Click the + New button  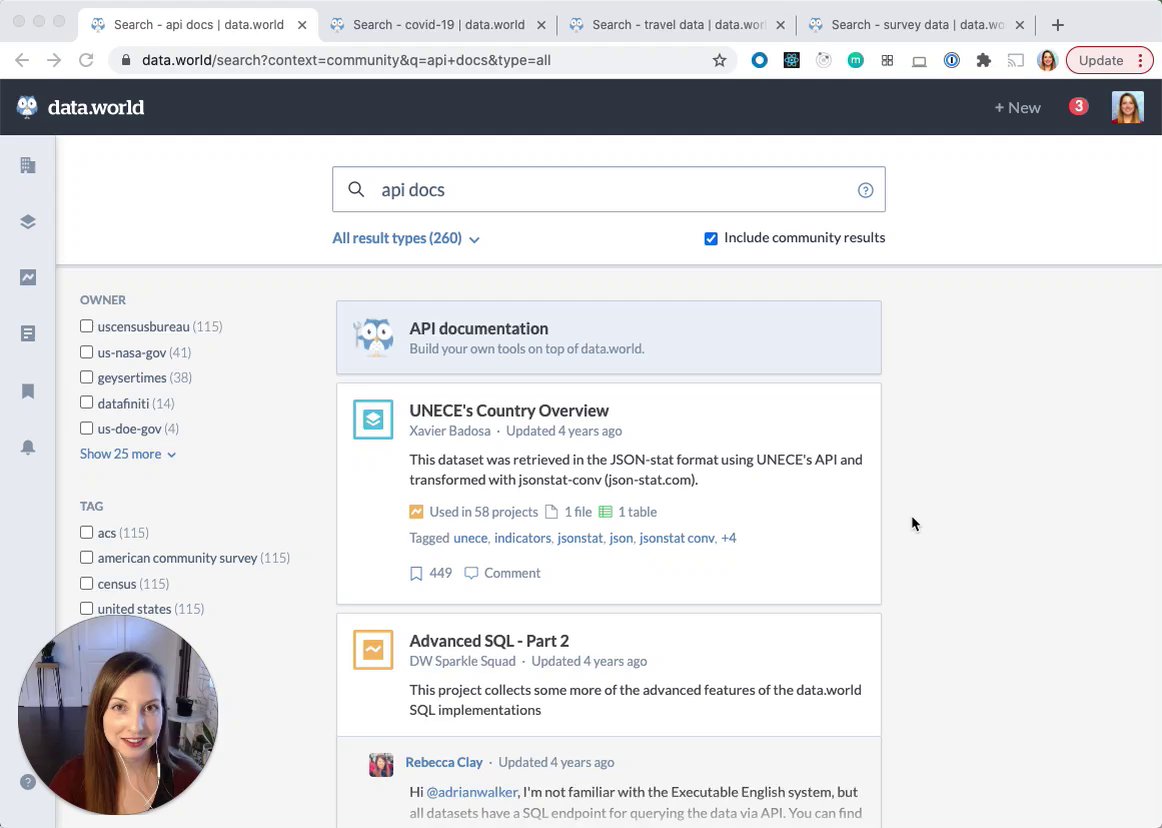[x=1017, y=107]
